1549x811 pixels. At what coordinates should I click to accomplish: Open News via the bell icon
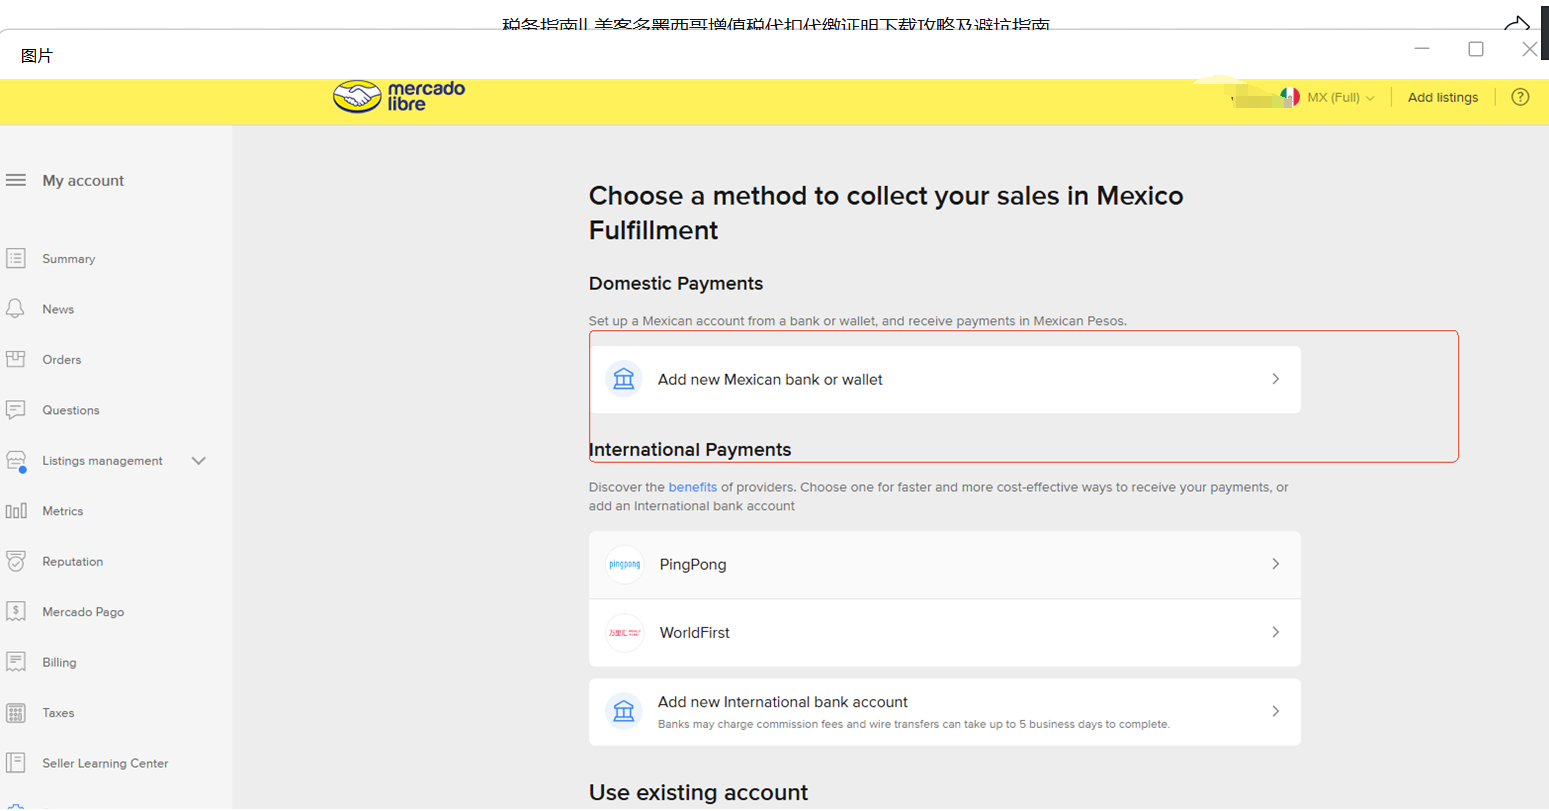[x=16, y=309]
